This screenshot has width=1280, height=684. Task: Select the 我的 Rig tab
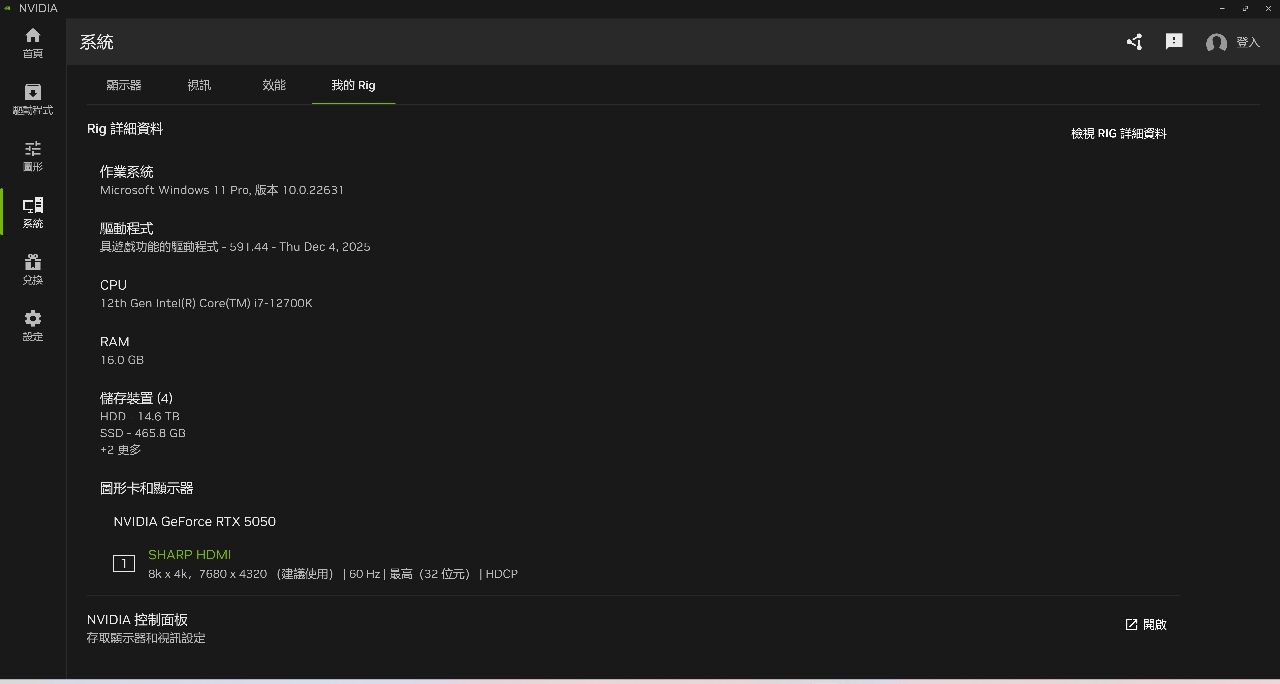353,85
